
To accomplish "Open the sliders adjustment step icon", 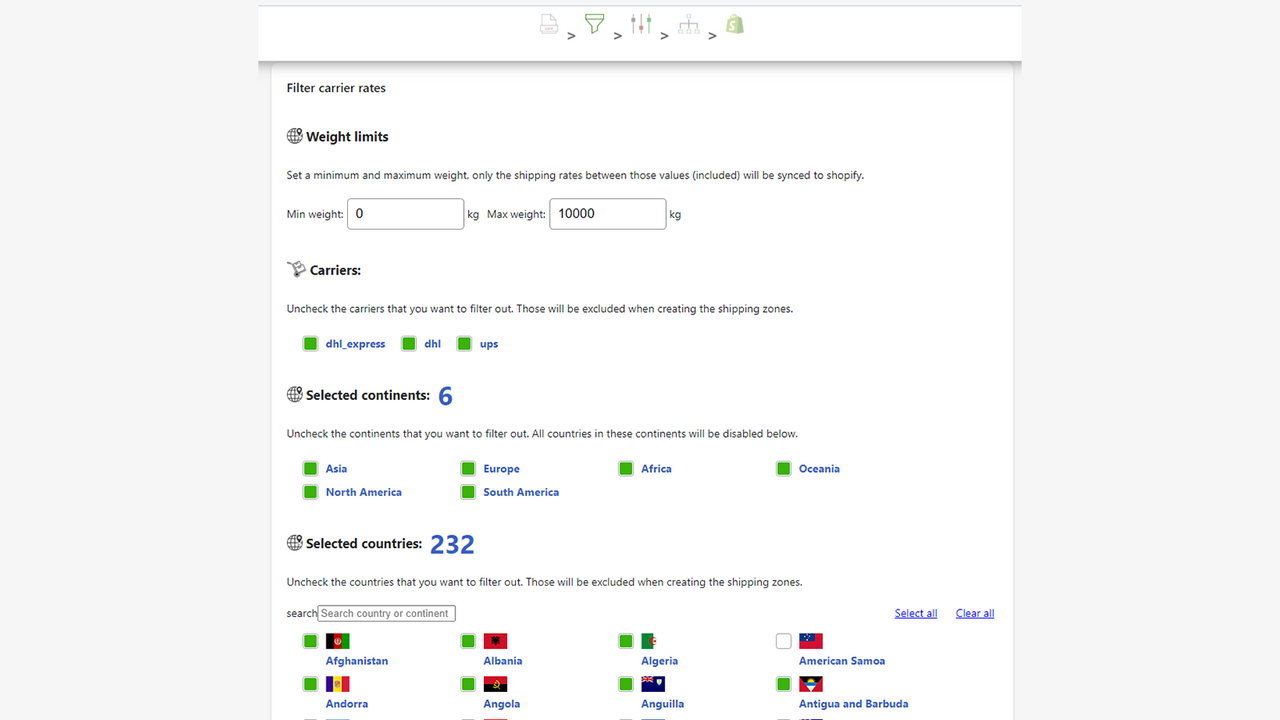I will coord(641,24).
